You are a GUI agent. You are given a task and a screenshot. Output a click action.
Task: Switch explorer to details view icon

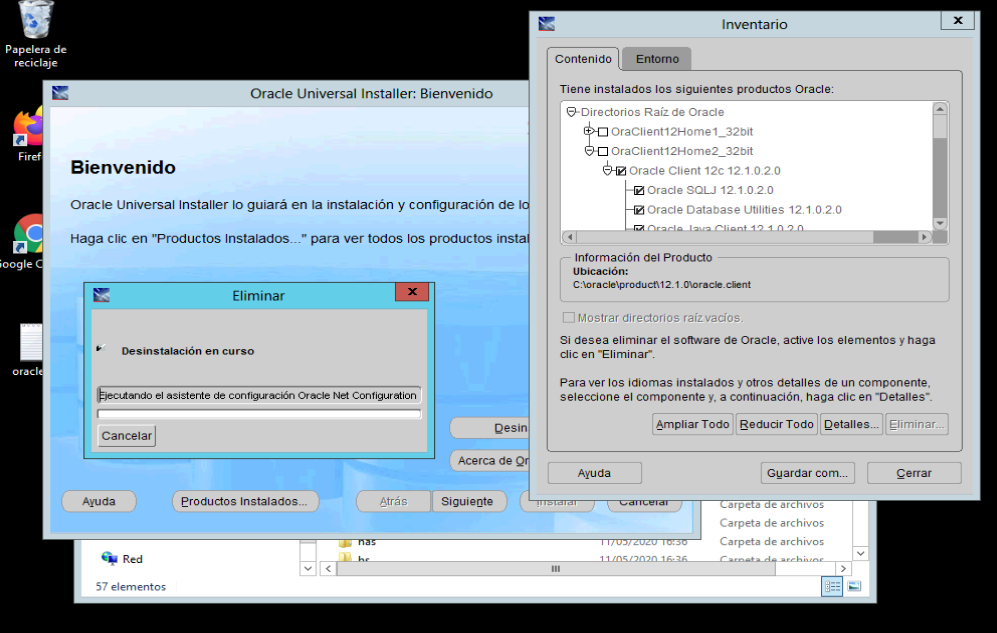(x=831, y=586)
